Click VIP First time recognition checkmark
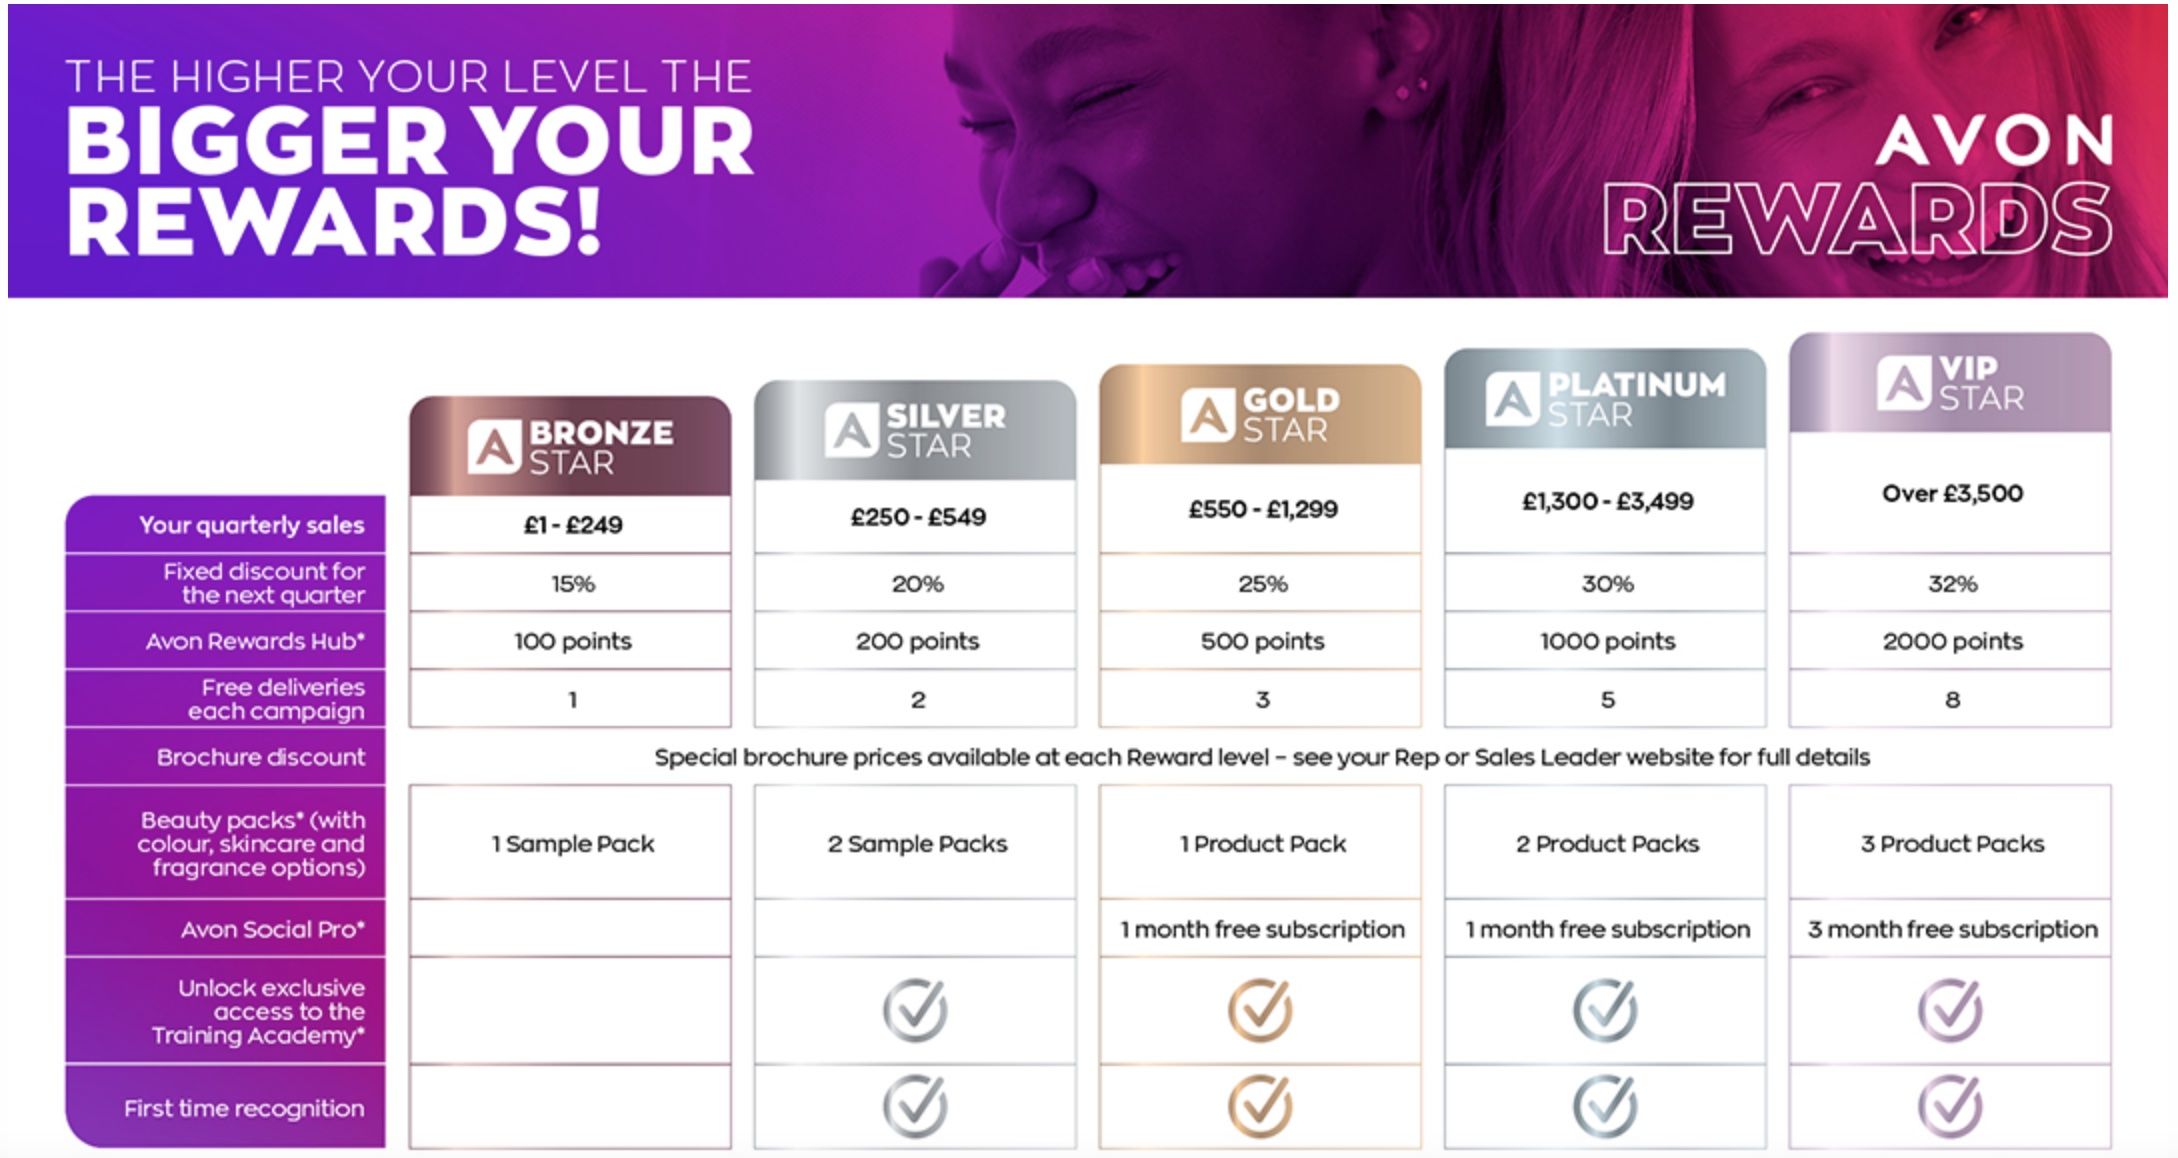 point(1950,1105)
